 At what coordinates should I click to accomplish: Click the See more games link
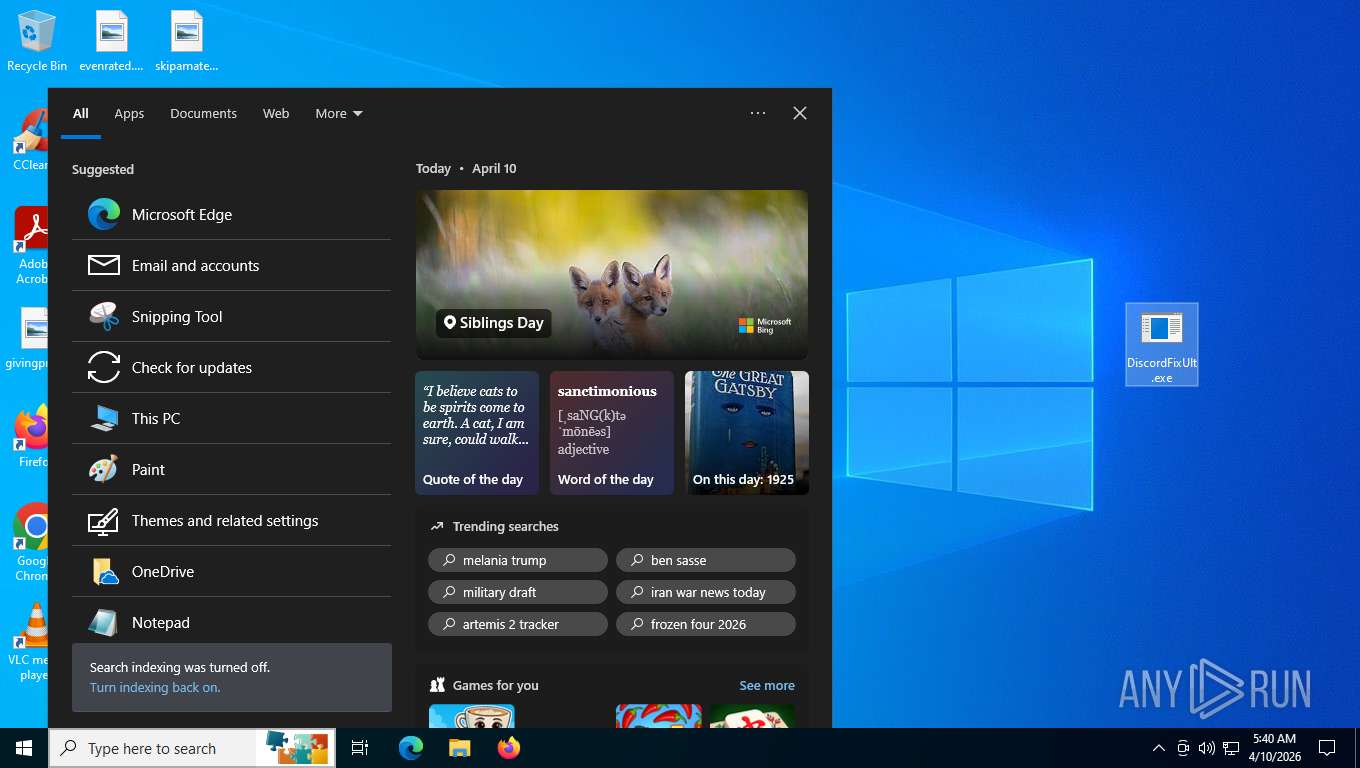pyautogui.click(x=767, y=685)
